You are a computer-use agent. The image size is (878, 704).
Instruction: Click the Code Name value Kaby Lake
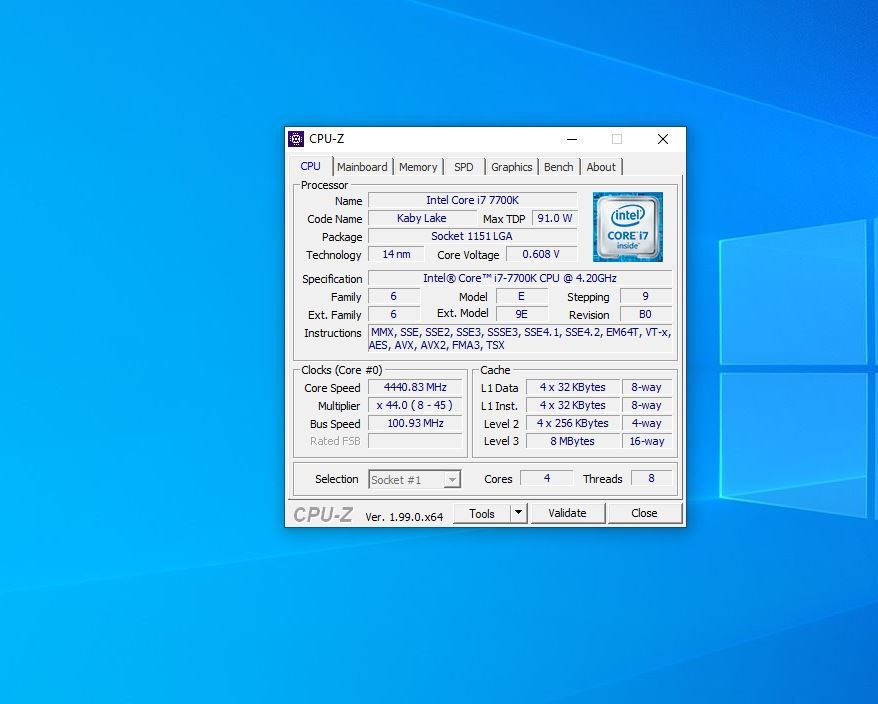click(x=422, y=218)
